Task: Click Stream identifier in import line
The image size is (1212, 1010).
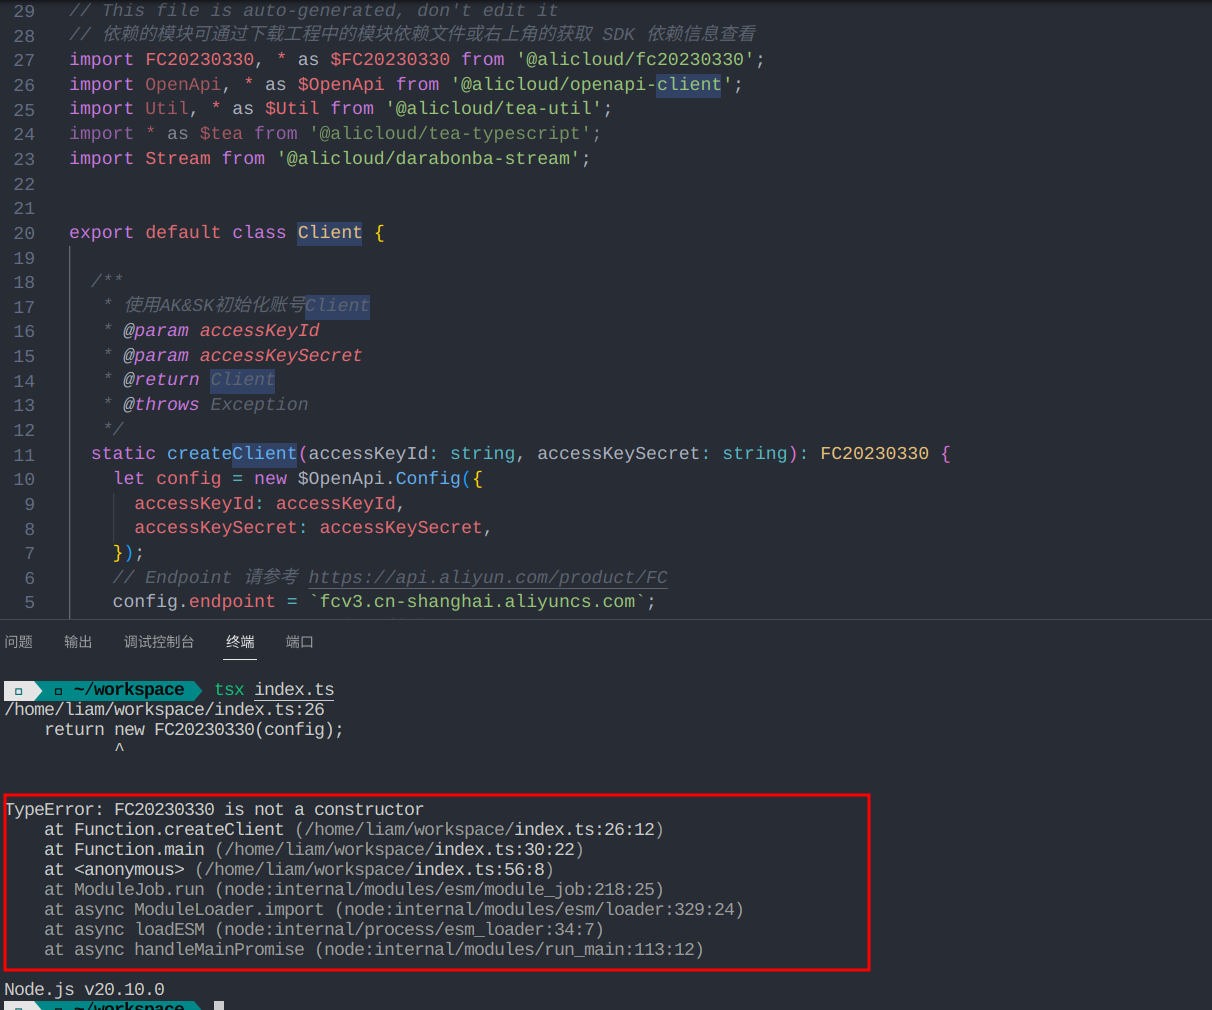Action: point(178,159)
